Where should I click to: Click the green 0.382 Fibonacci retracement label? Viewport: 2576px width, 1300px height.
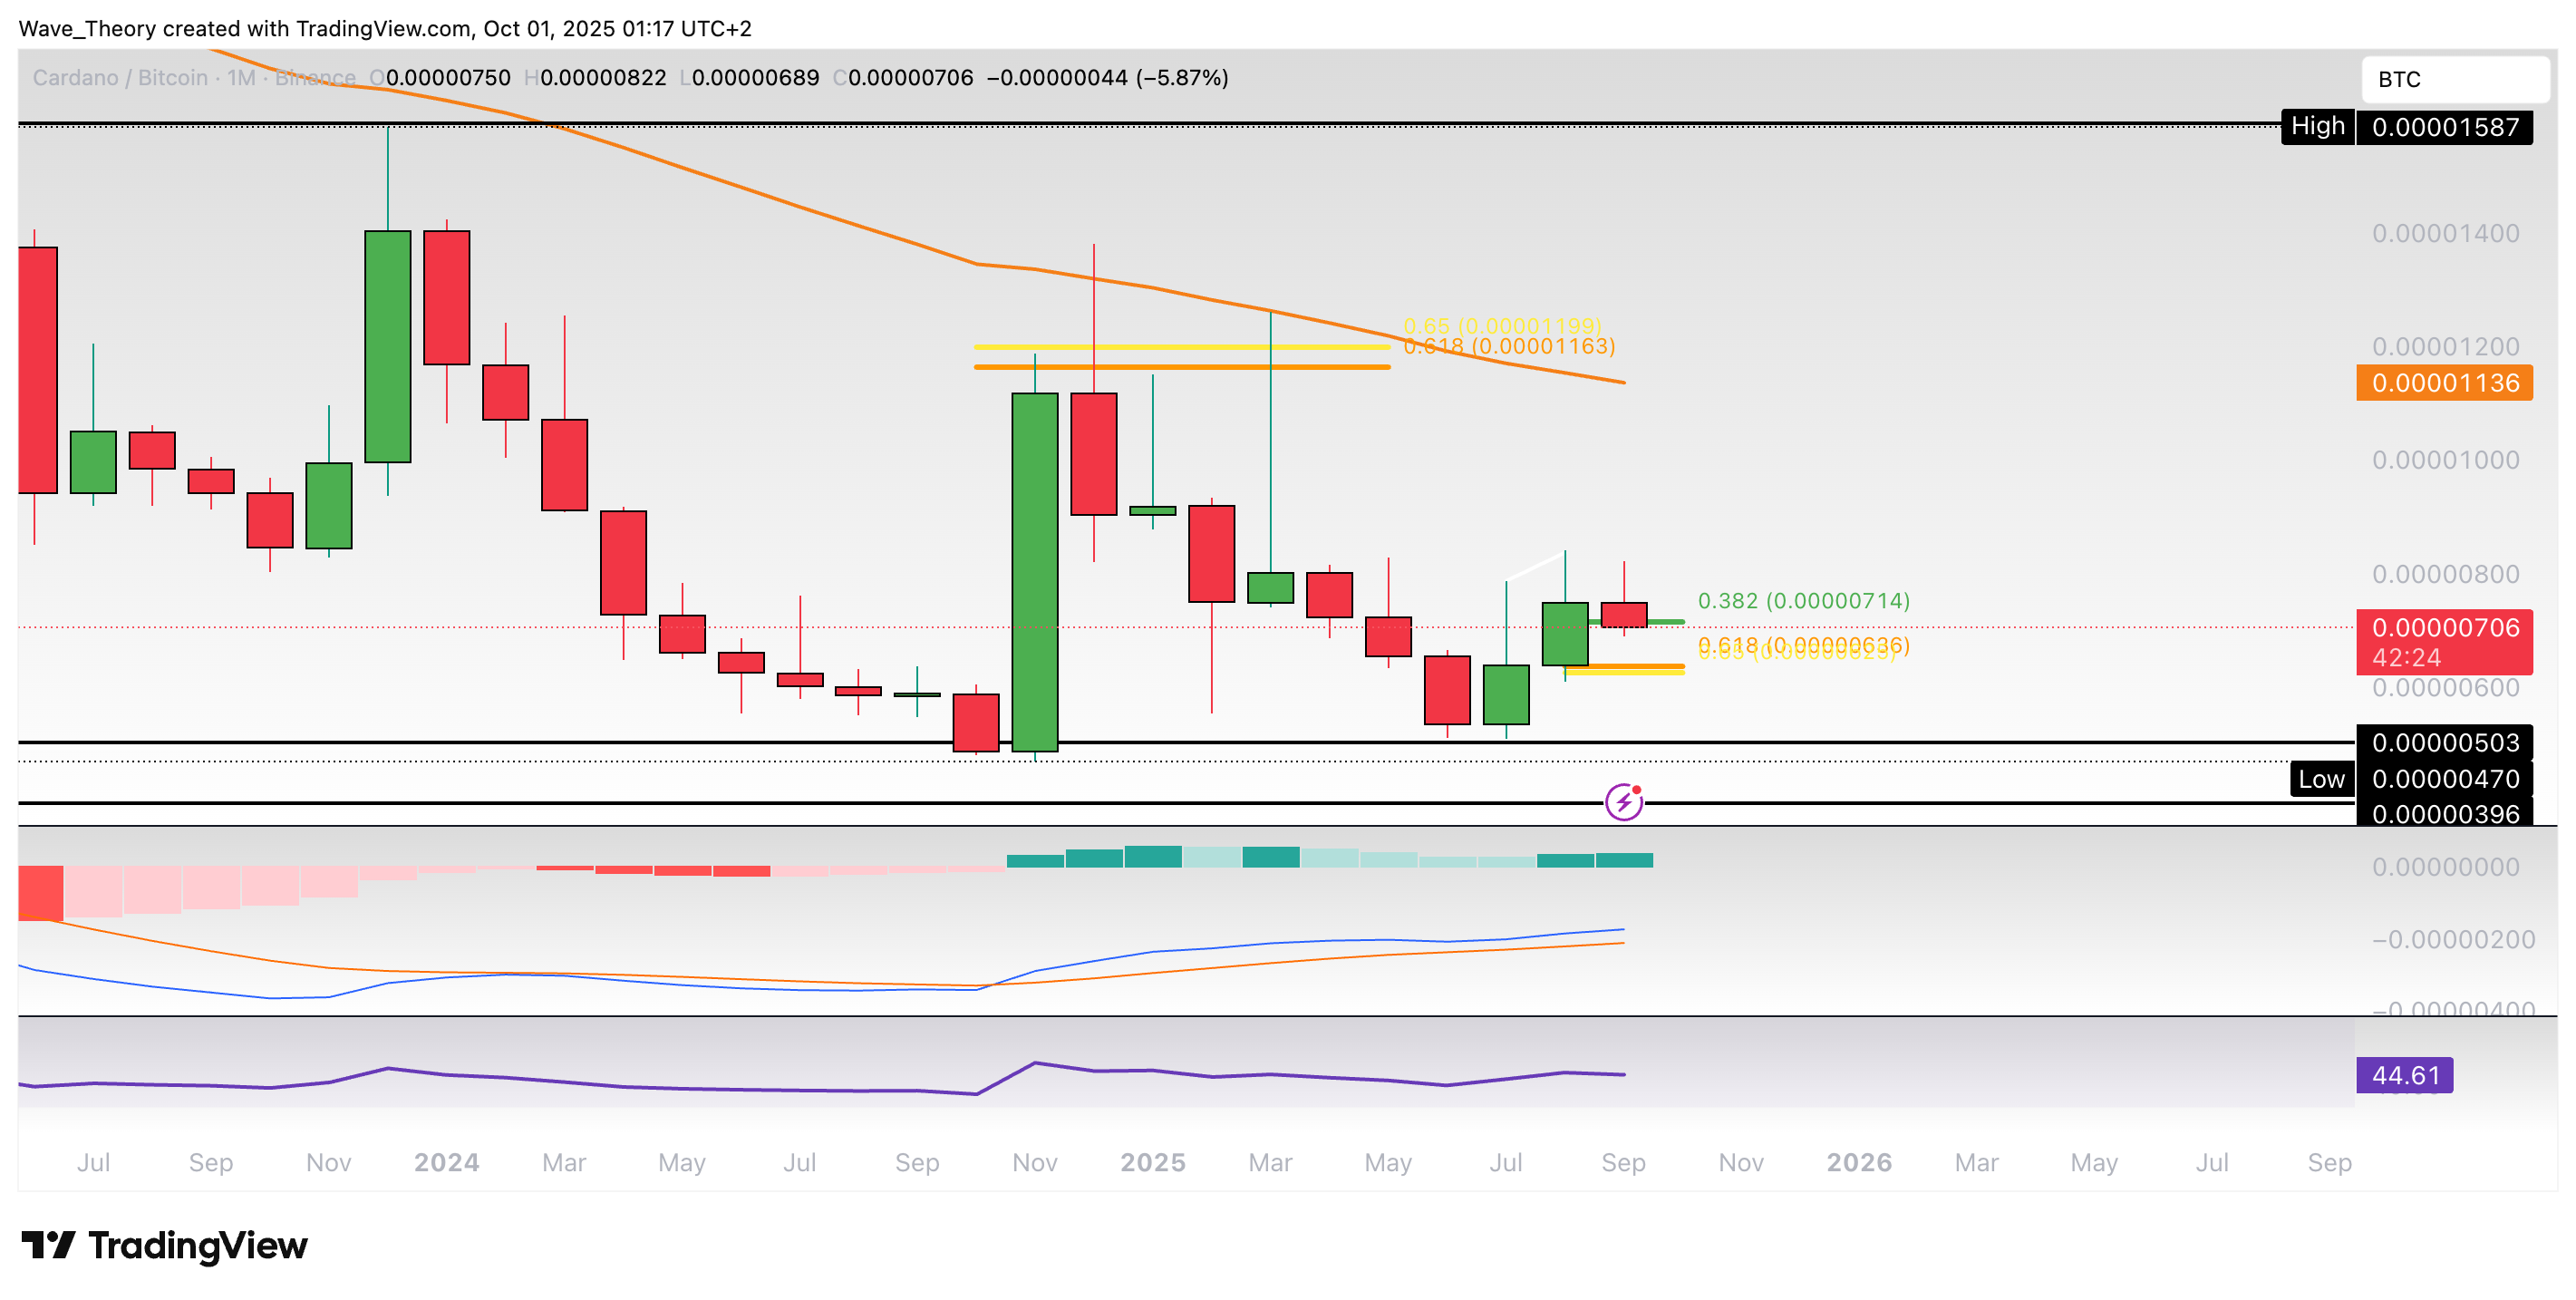[1801, 601]
